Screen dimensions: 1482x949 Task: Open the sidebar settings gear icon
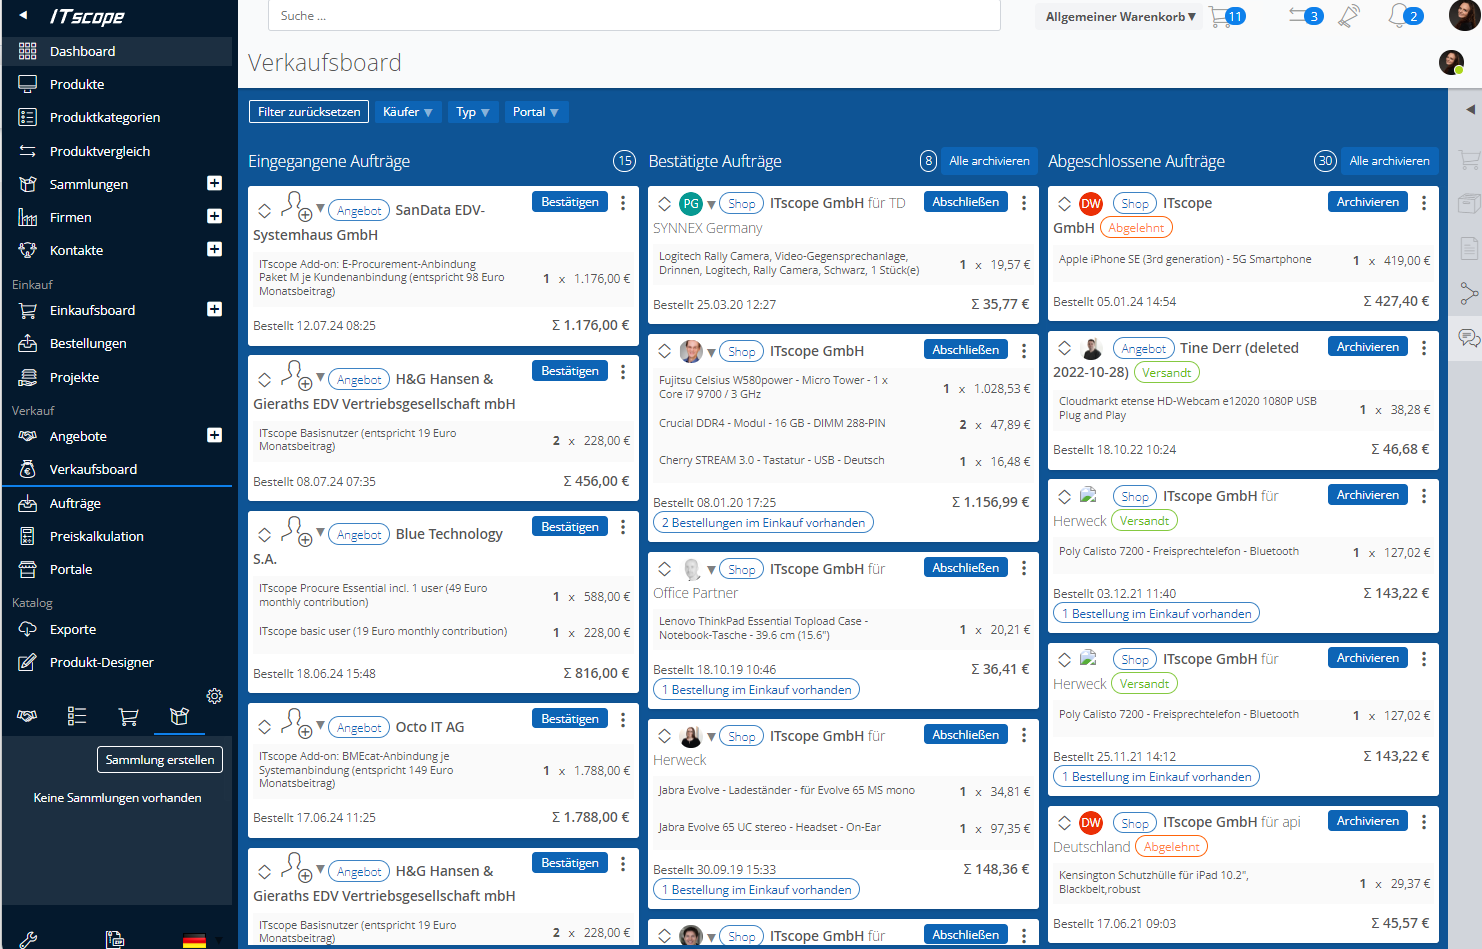click(214, 696)
